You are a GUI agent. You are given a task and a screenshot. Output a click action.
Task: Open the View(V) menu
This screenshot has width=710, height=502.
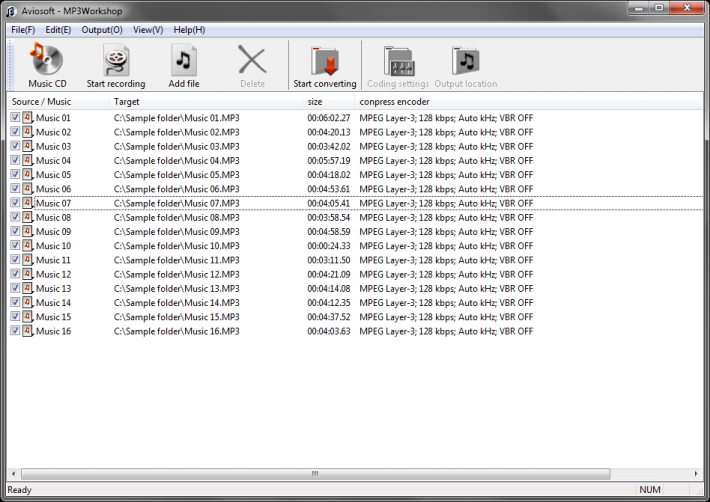pos(148,30)
